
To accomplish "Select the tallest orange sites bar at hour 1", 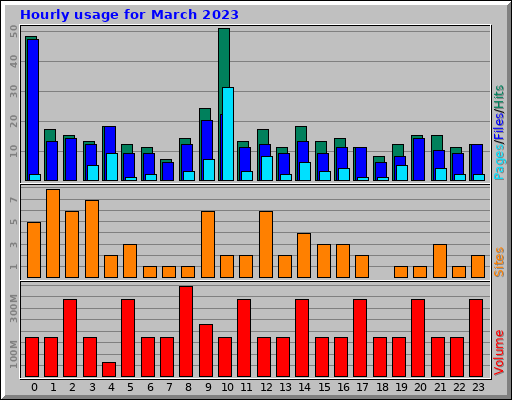I will [x=53, y=233].
